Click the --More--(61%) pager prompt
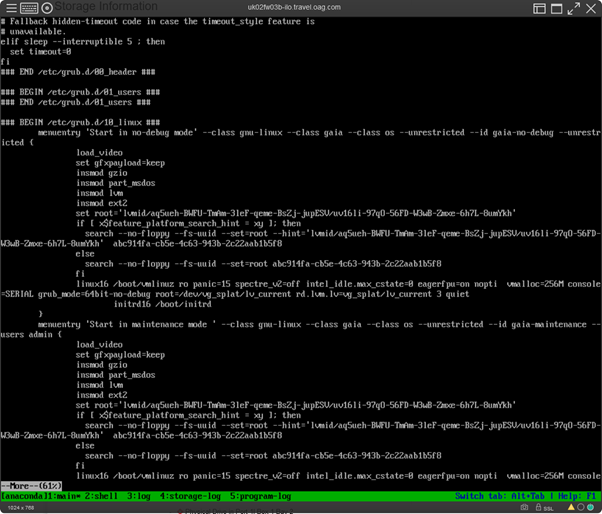 (x=31, y=486)
